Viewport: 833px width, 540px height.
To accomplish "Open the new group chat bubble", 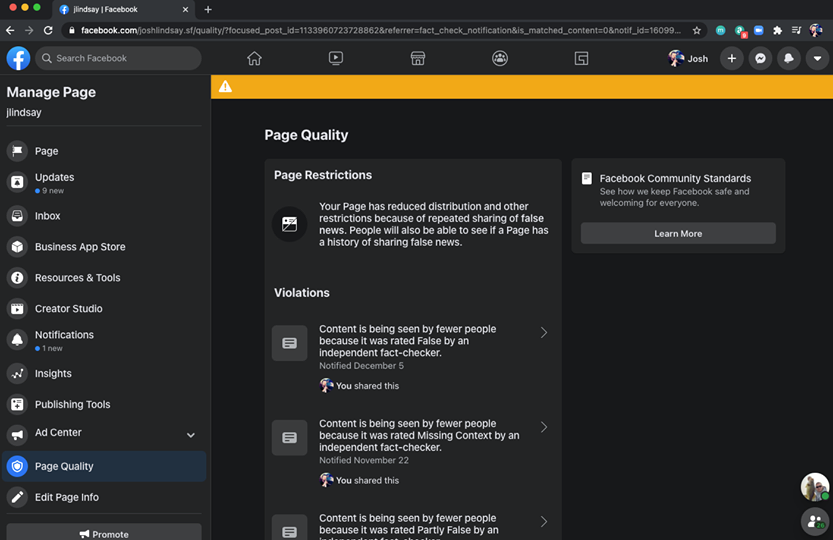I will [814, 522].
